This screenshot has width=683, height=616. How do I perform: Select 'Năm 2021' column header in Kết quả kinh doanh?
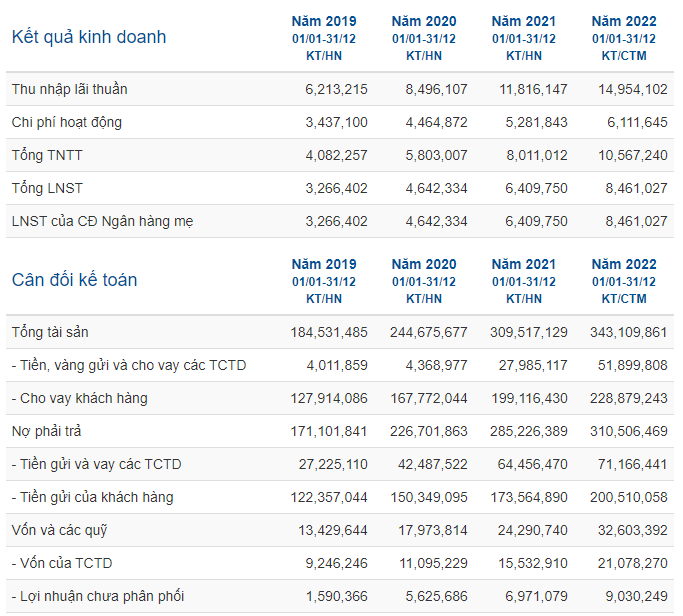[x=524, y=21]
